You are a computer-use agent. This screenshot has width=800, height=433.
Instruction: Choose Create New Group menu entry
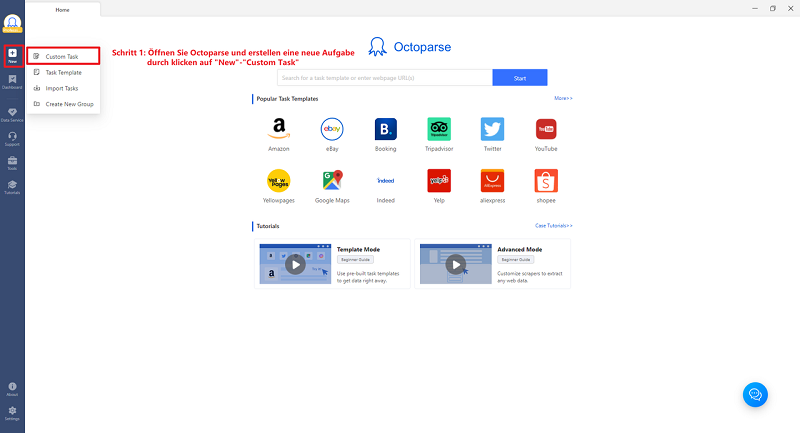click(x=63, y=104)
